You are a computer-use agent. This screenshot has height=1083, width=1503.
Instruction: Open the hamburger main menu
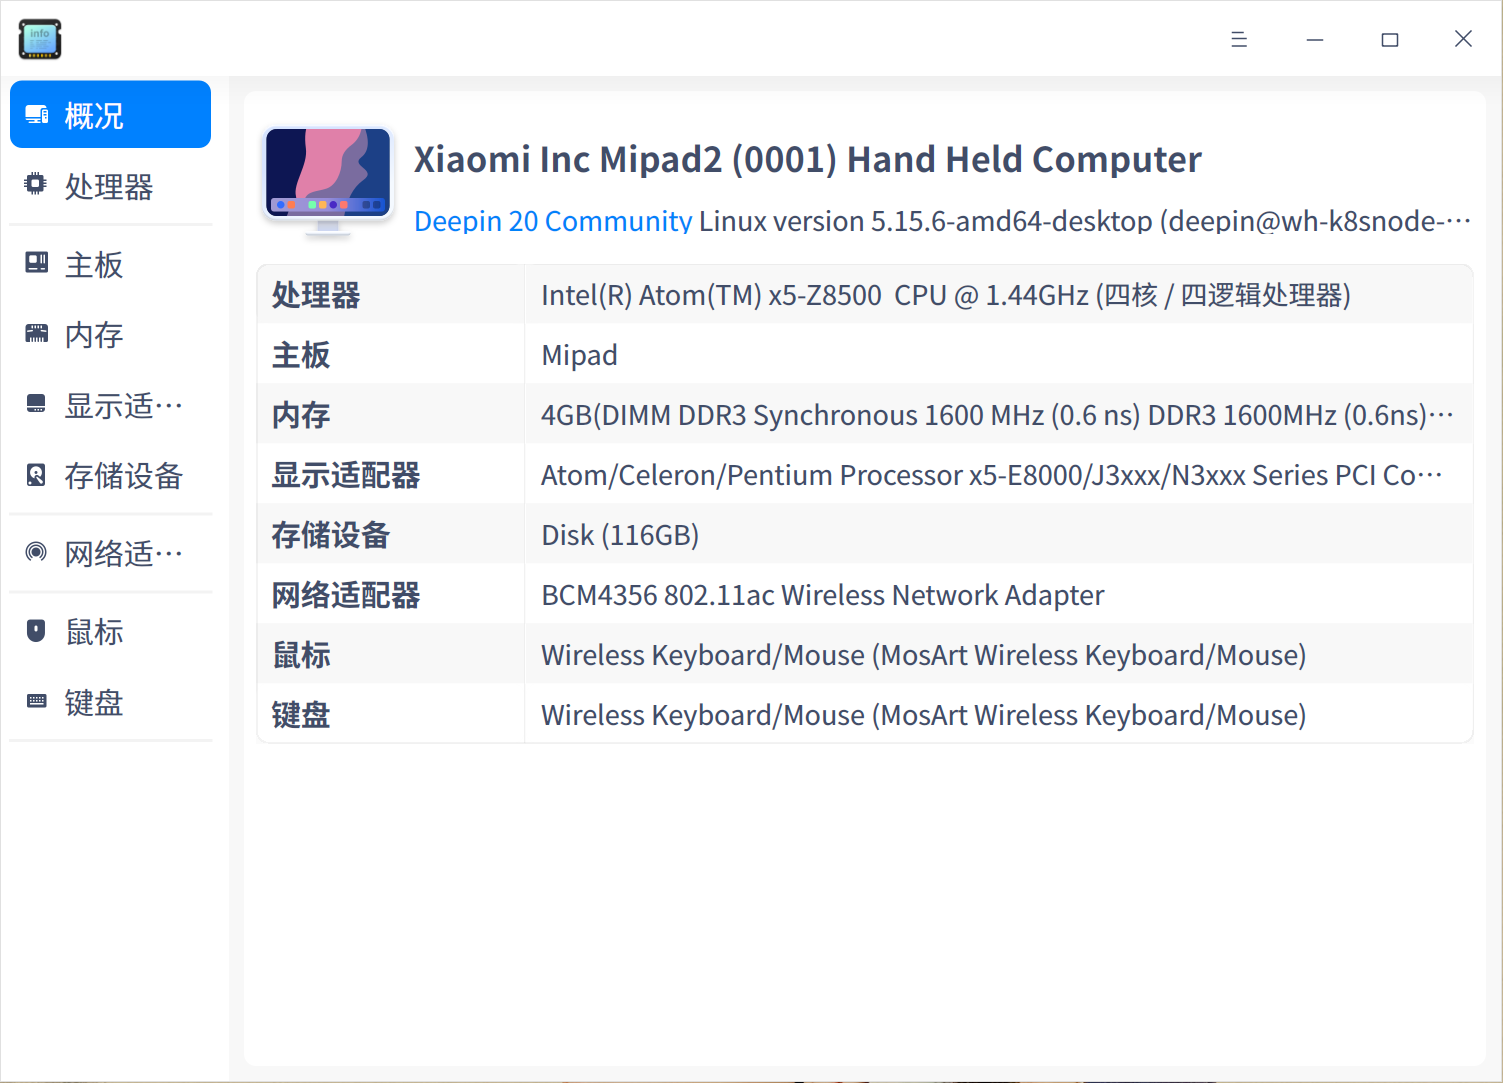[1239, 39]
